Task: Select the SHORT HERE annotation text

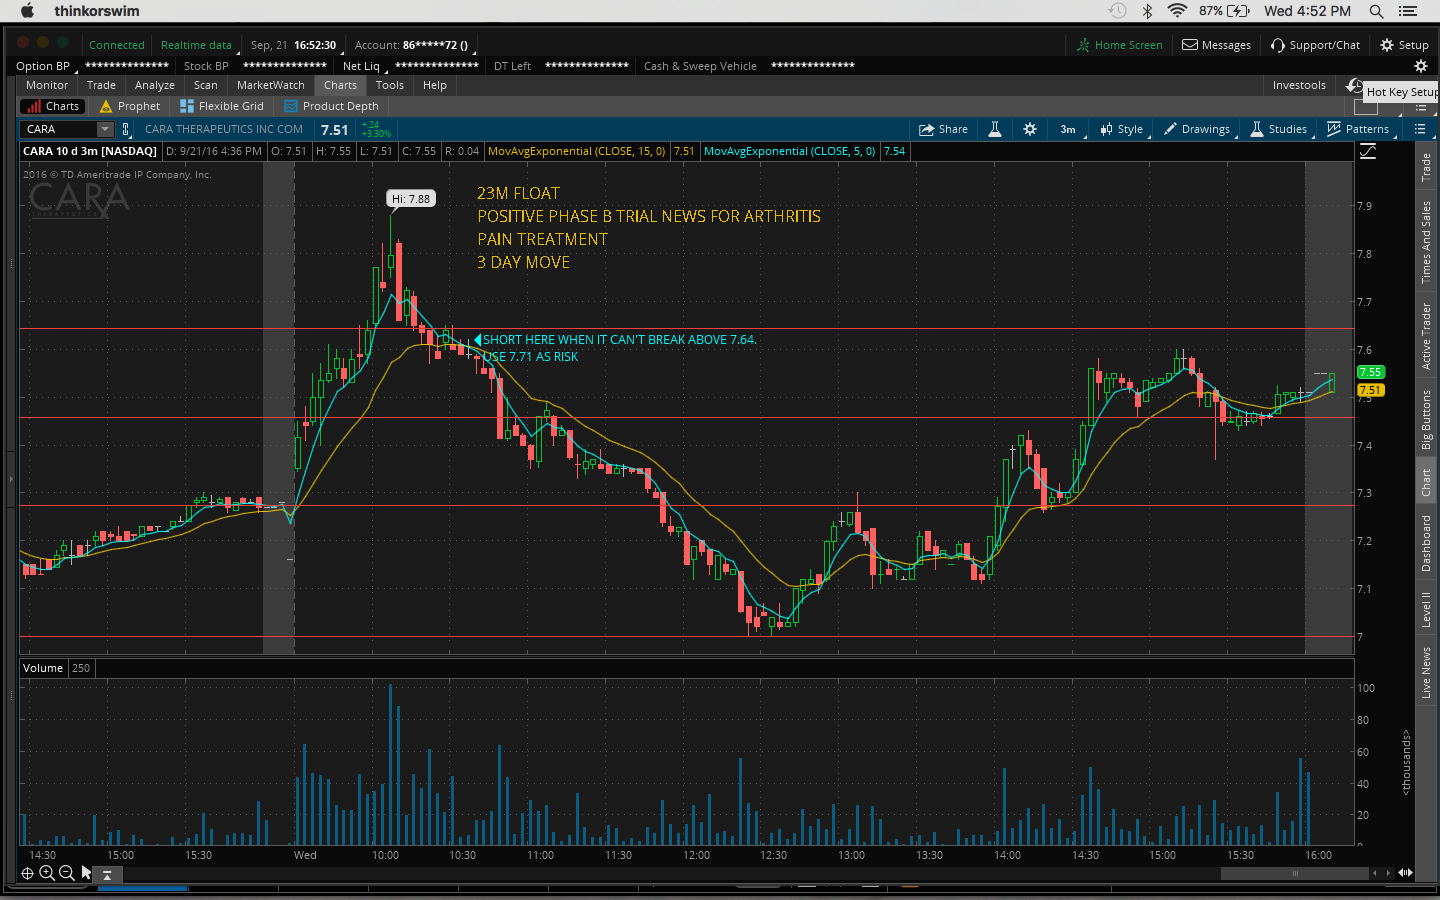Action: click(x=620, y=340)
